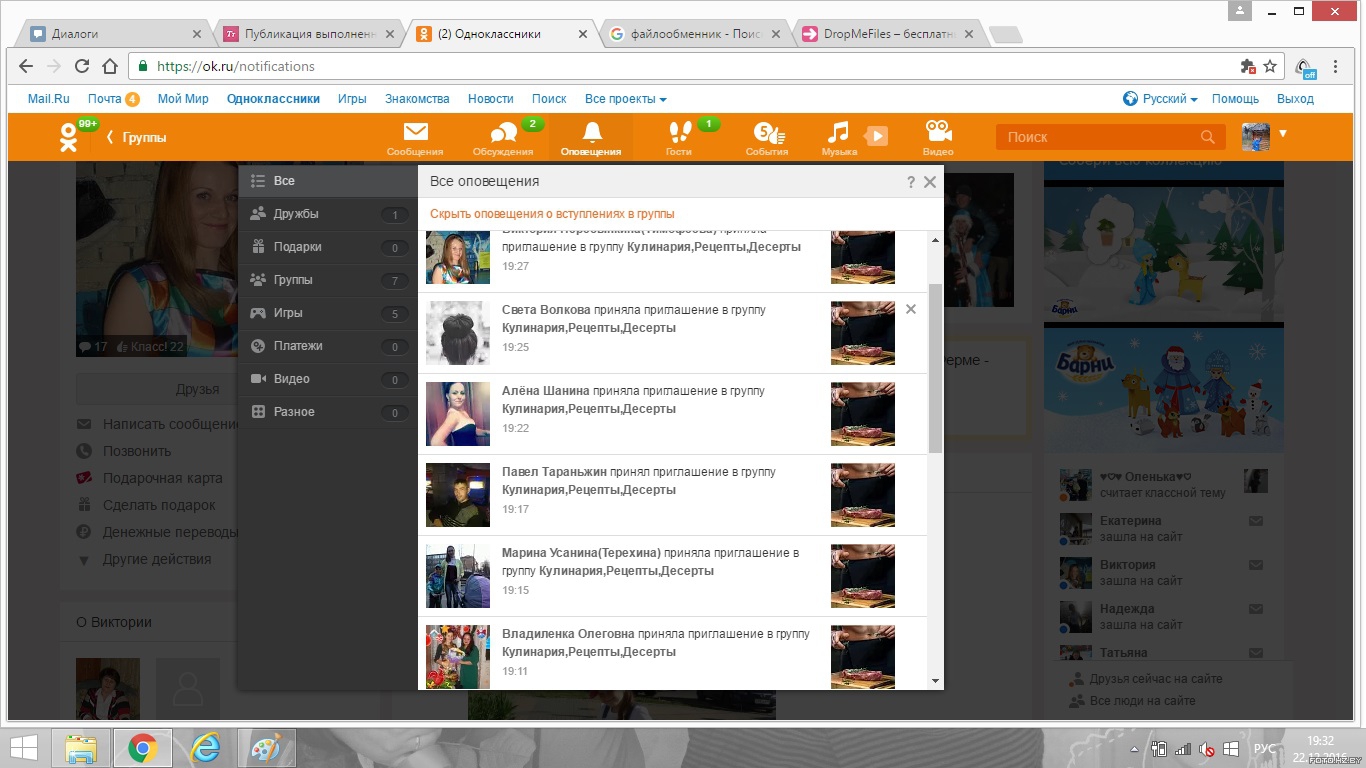Viewport: 1366px width, 768px height.
Task: Select the Видео notifications category
Action: click(328, 379)
